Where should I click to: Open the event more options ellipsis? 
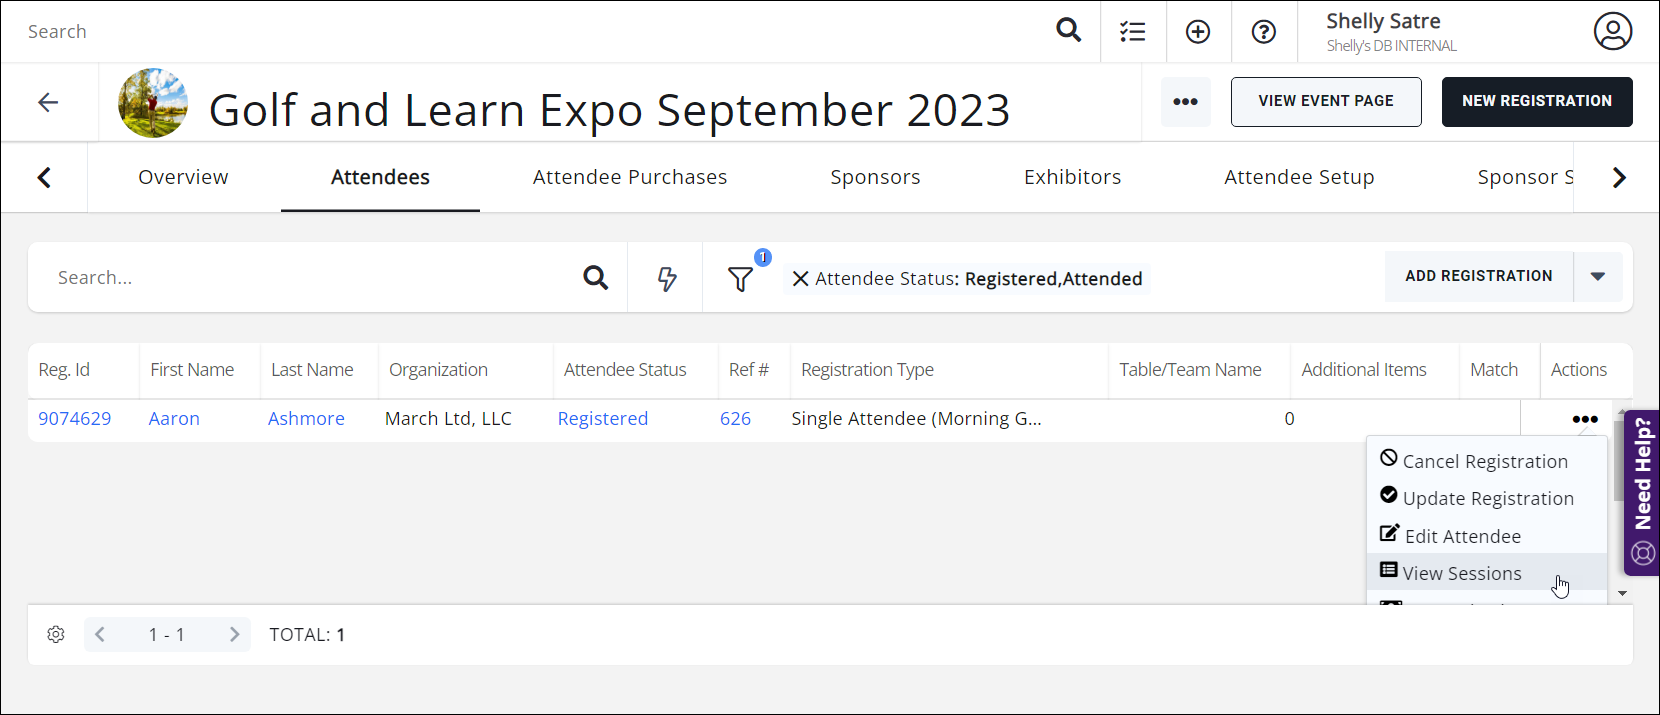pyautogui.click(x=1185, y=102)
